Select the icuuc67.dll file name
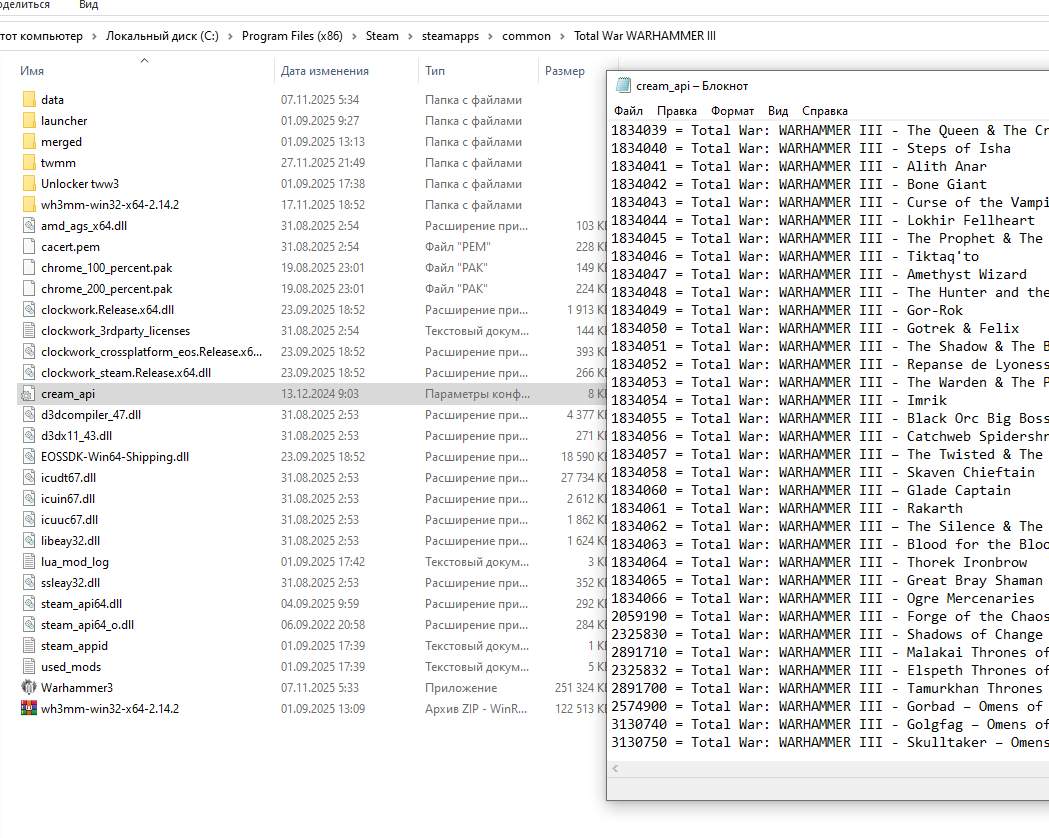The height and width of the screenshot is (838, 1049). pyautogui.click(x=69, y=520)
